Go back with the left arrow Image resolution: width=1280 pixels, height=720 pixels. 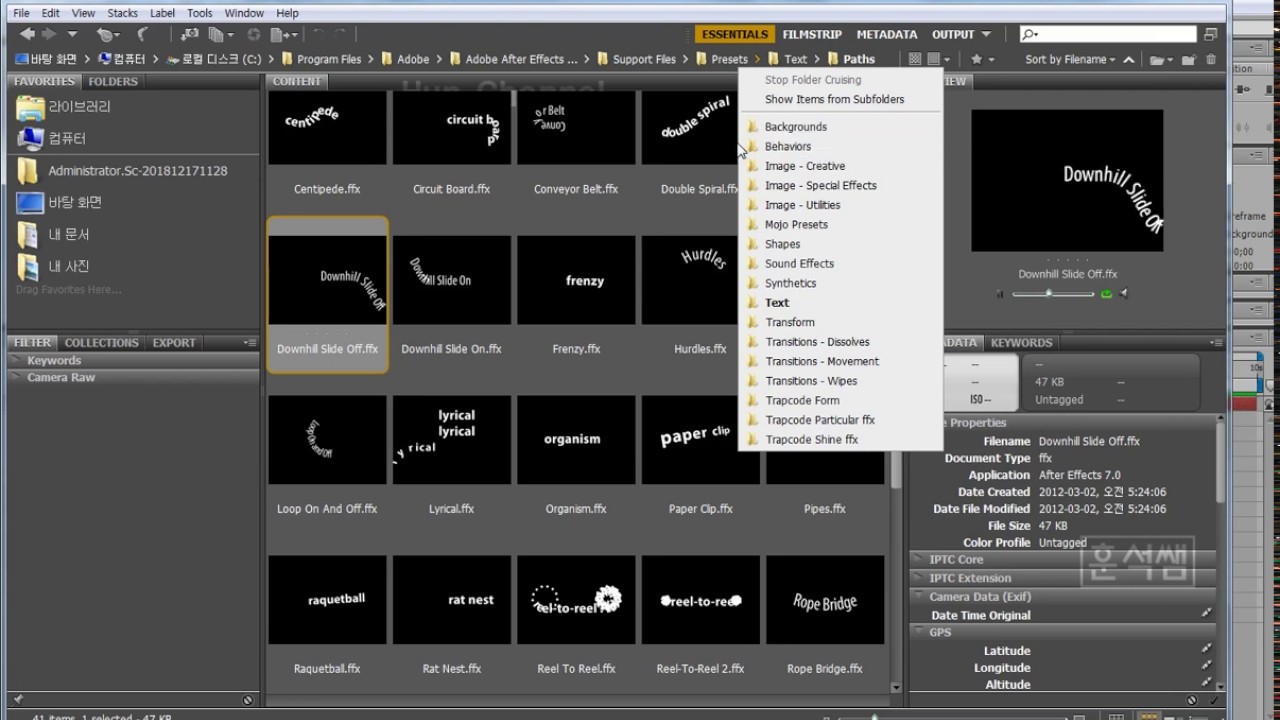point(27,34)
